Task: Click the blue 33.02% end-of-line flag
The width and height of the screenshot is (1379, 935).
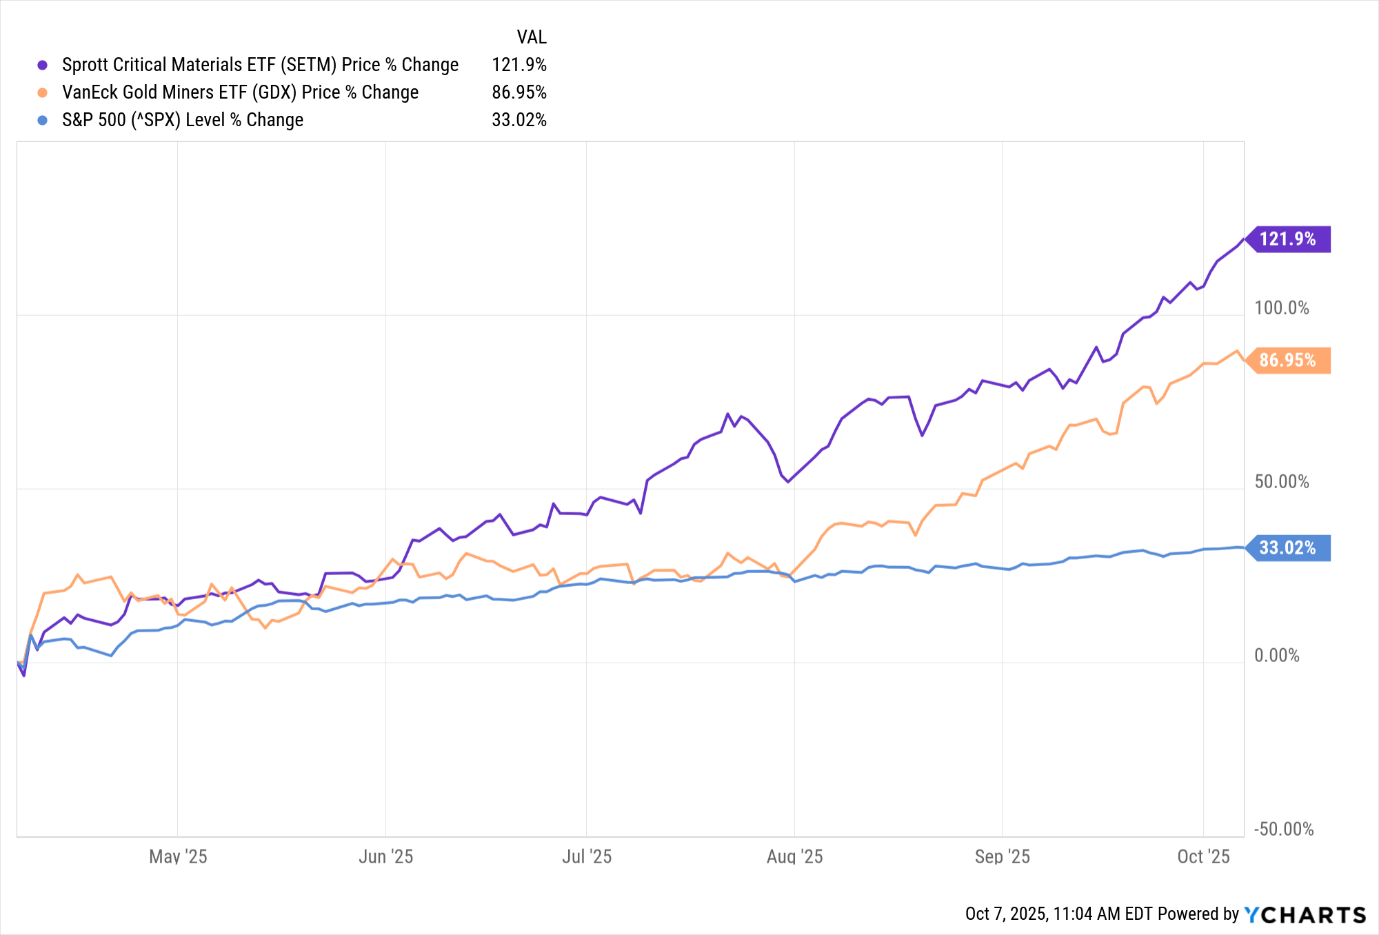Action: click(x=1288, y=548)
